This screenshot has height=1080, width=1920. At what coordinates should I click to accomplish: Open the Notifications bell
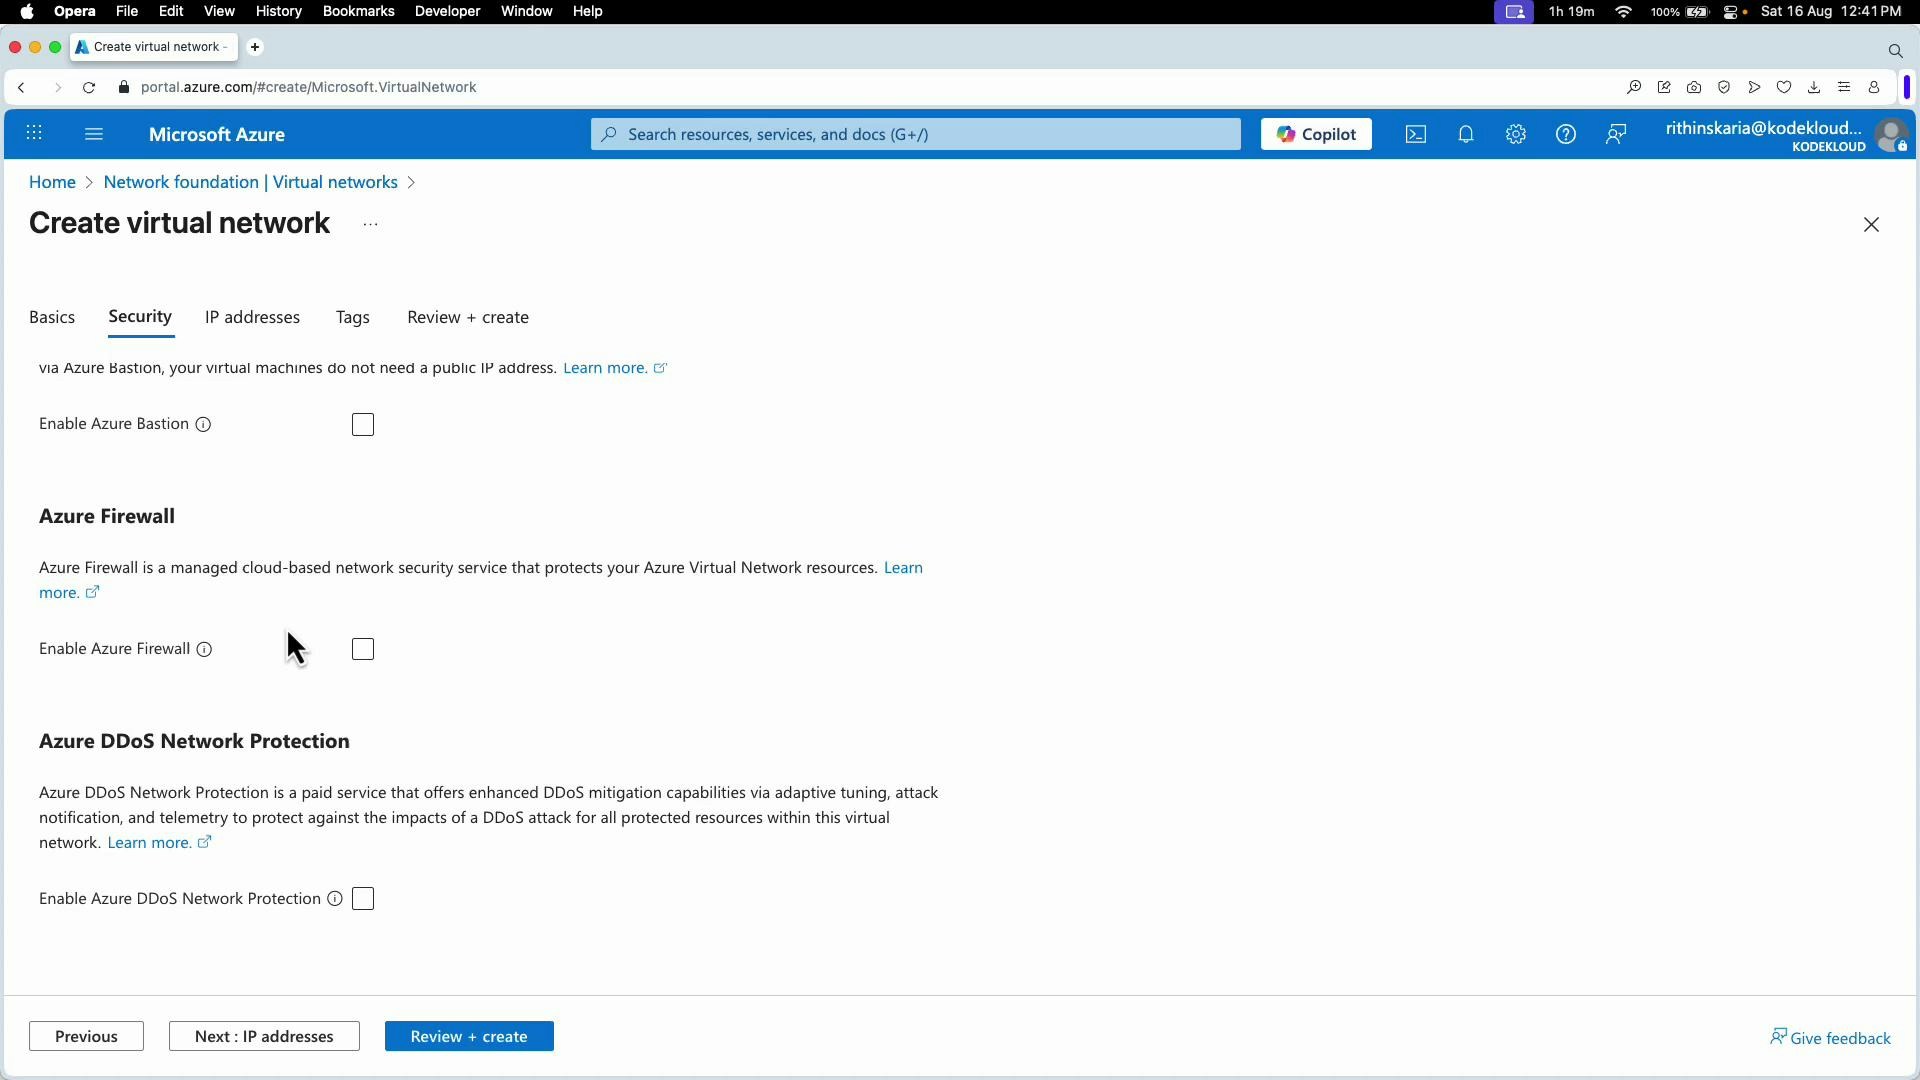coord(1466,133)
